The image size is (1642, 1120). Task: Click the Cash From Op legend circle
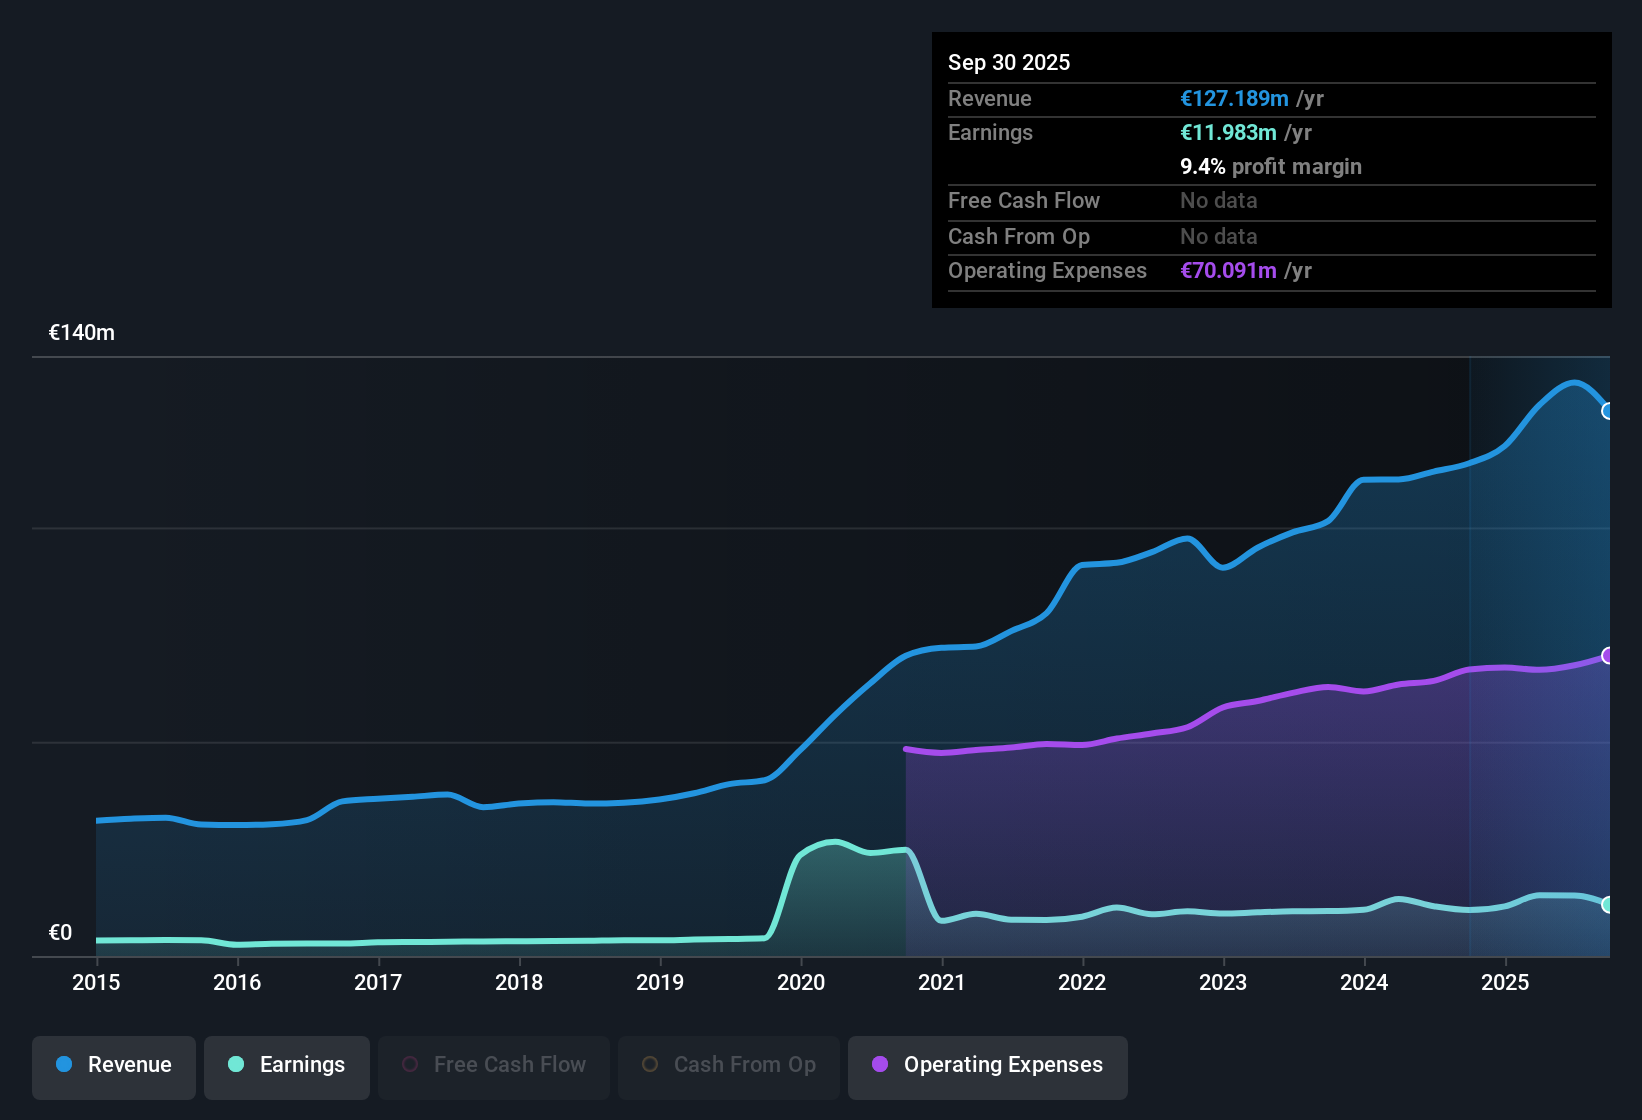(650, 1065)
